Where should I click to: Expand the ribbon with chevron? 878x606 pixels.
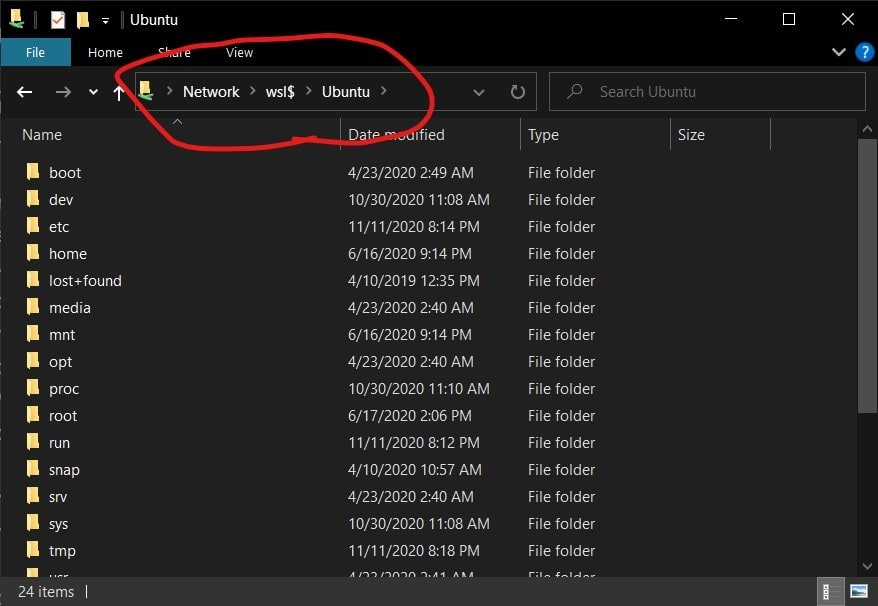[x=838, y=52]
